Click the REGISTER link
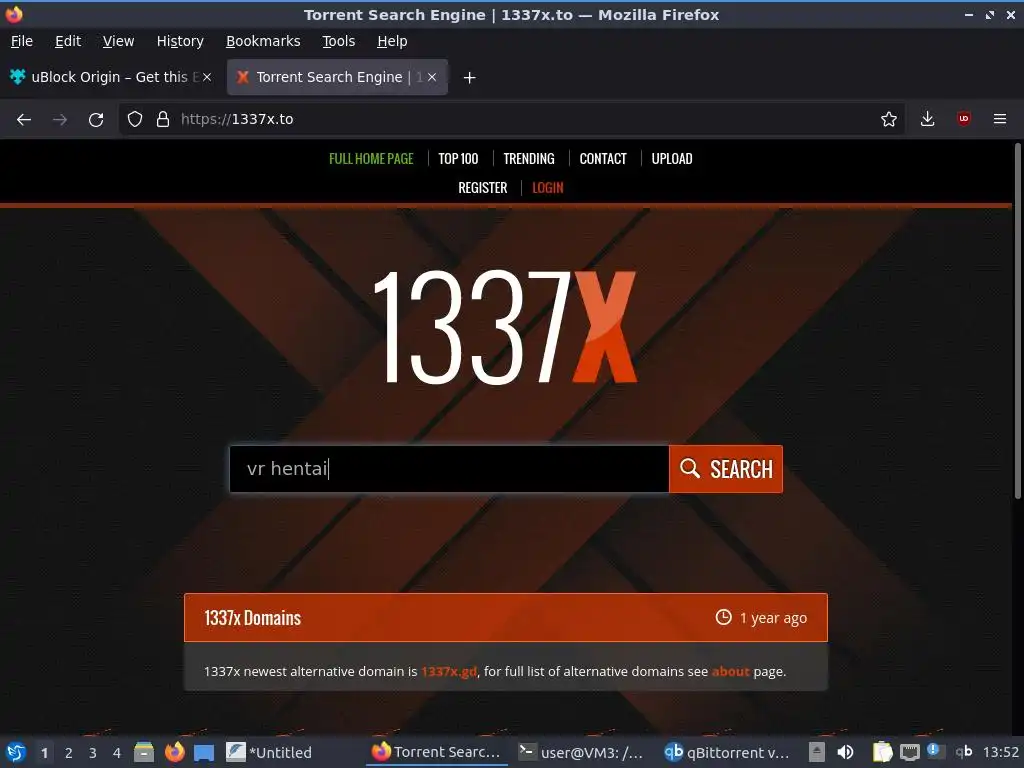This screenshot has height=768, width=1024. [x=483, y=188]
